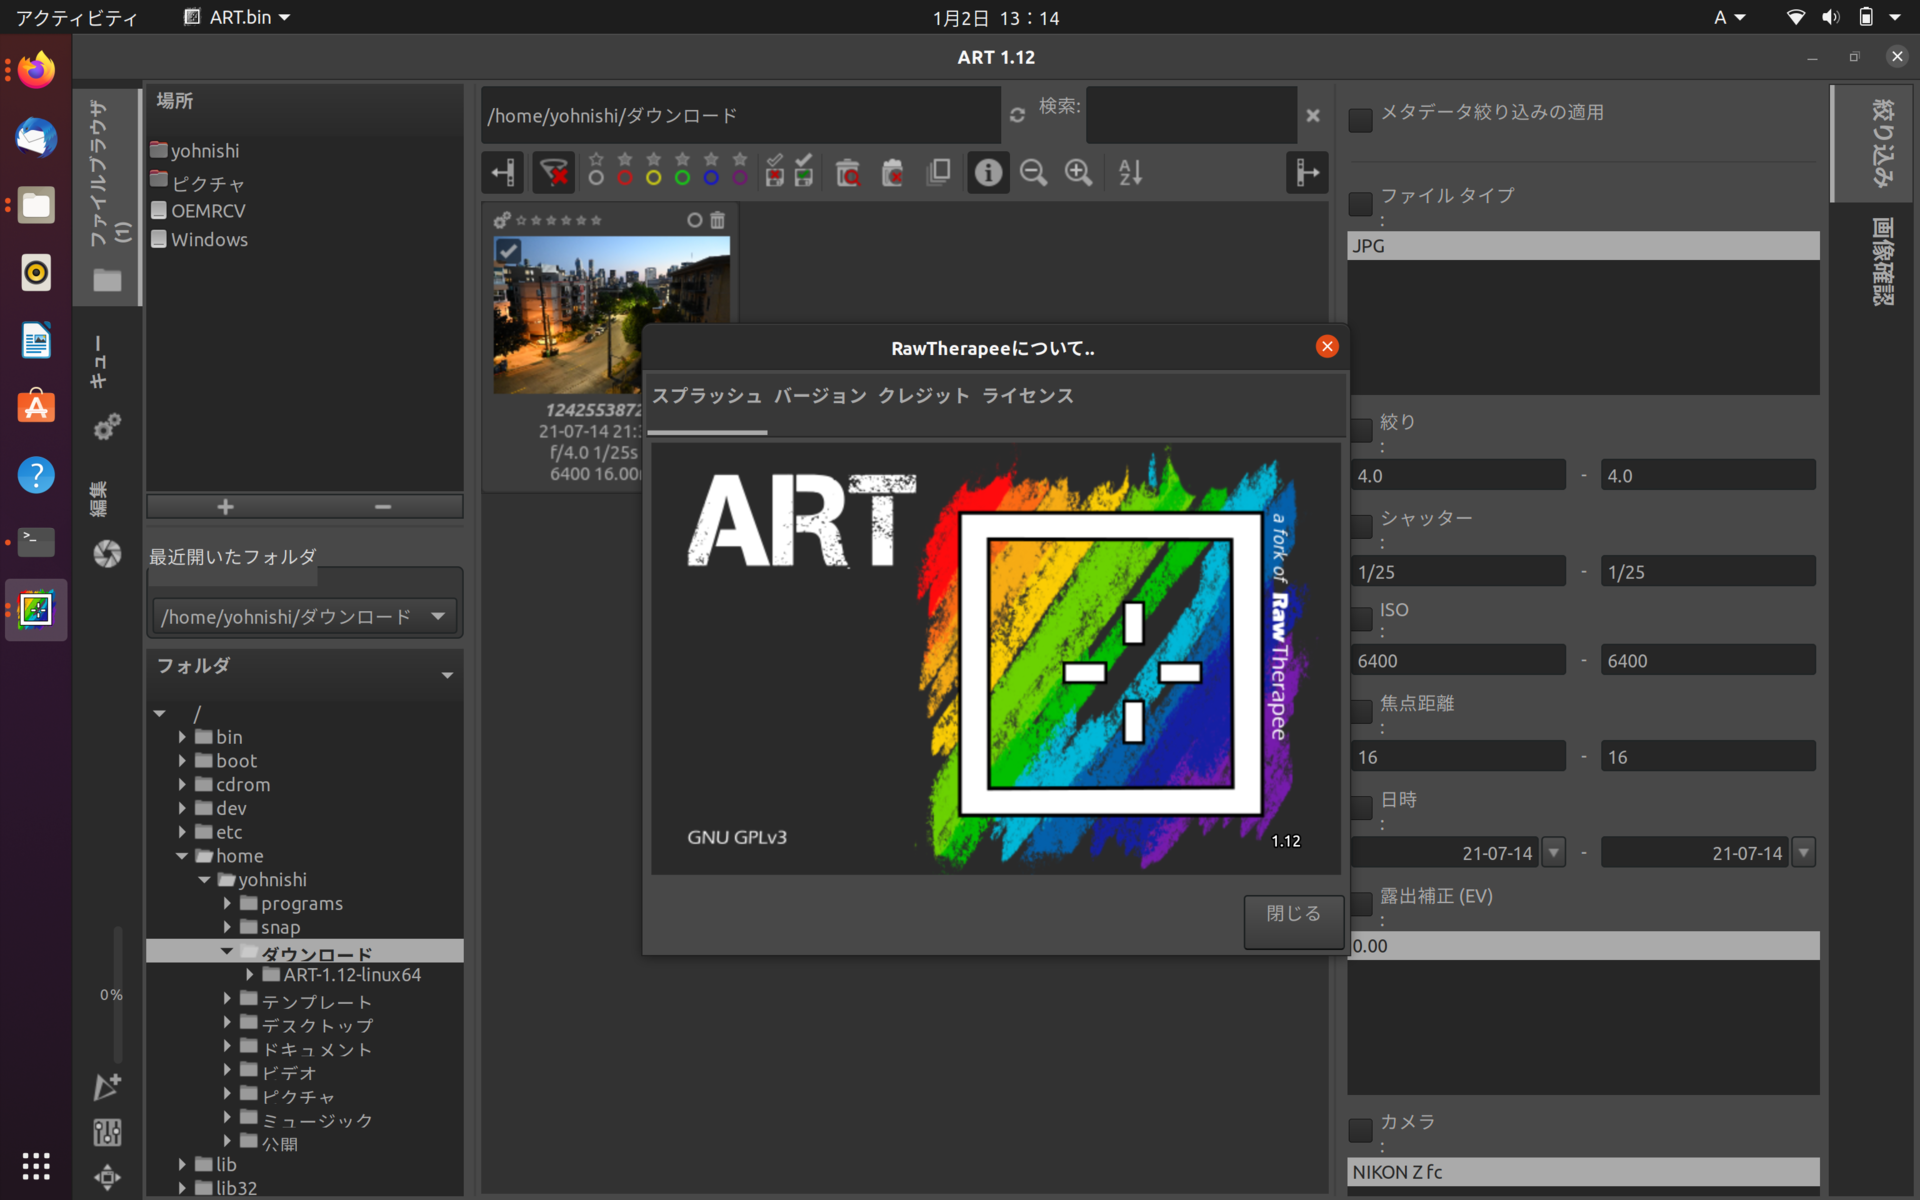
Task: Switch to the バージョン tab
Action: pyautogui.click(x=820, y=396)
